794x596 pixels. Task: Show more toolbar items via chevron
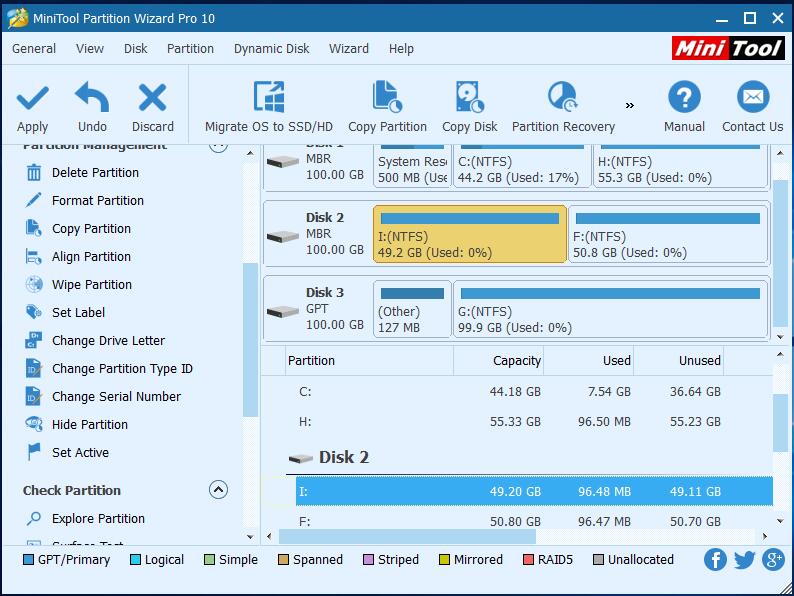coord(629,105)
